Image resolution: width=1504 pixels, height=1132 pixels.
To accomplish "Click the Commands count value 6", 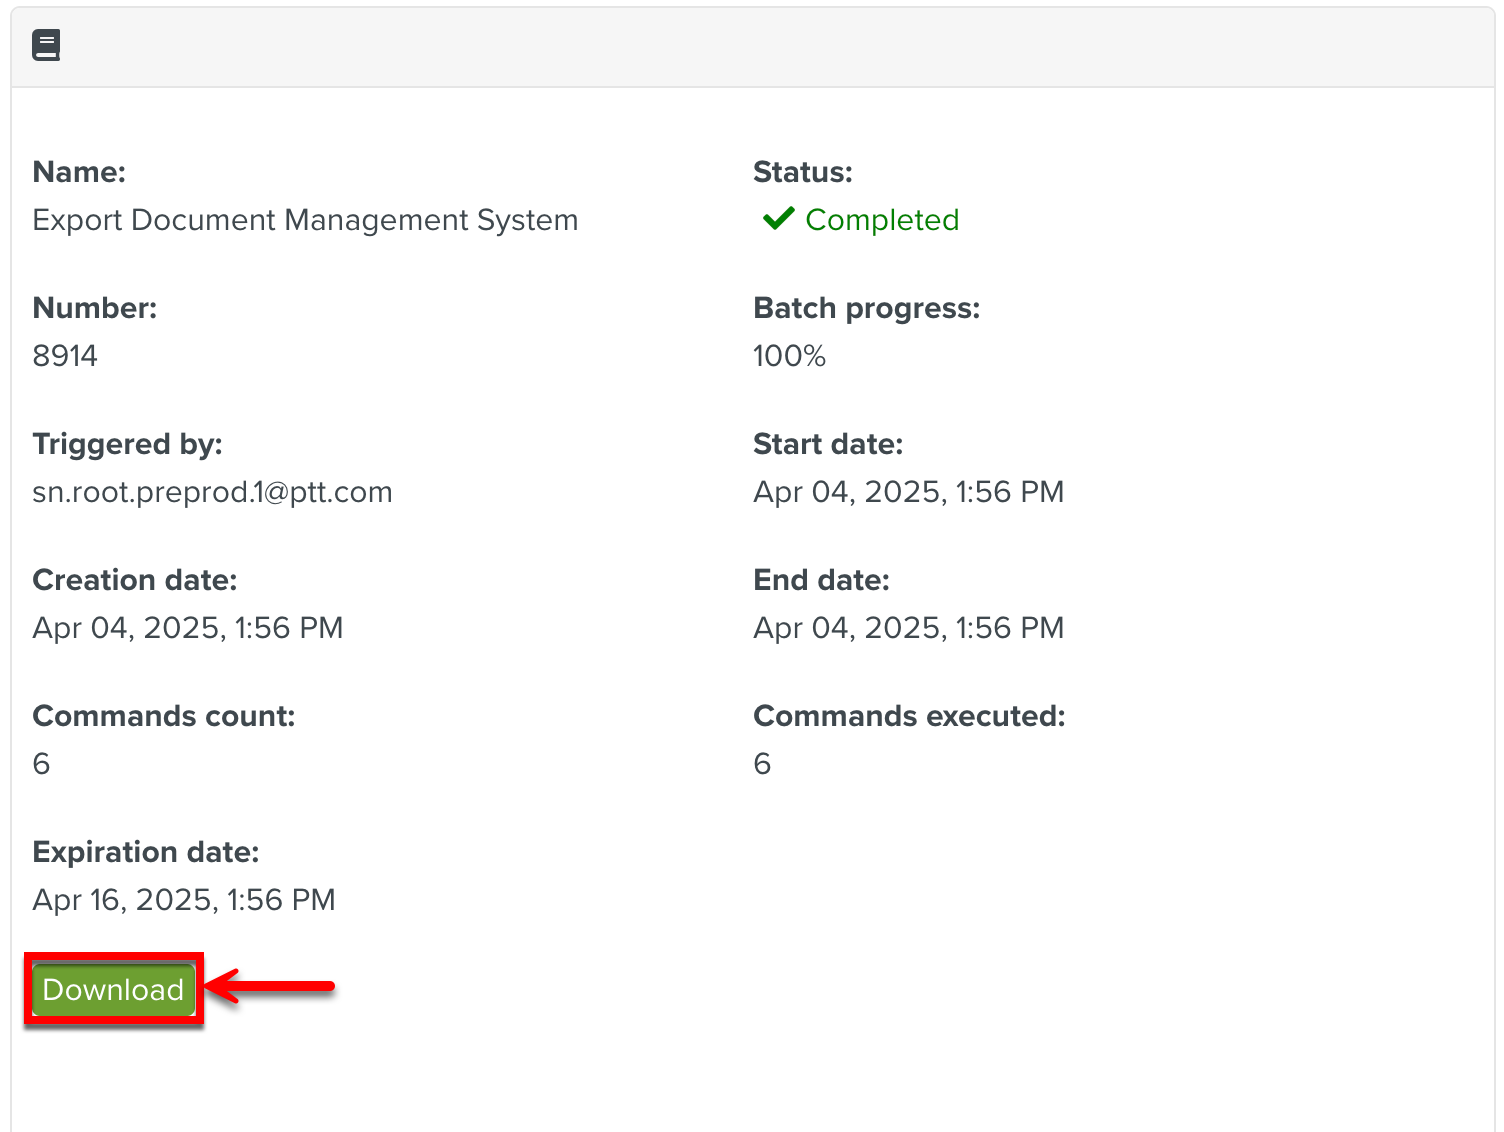I will [41, 764].
